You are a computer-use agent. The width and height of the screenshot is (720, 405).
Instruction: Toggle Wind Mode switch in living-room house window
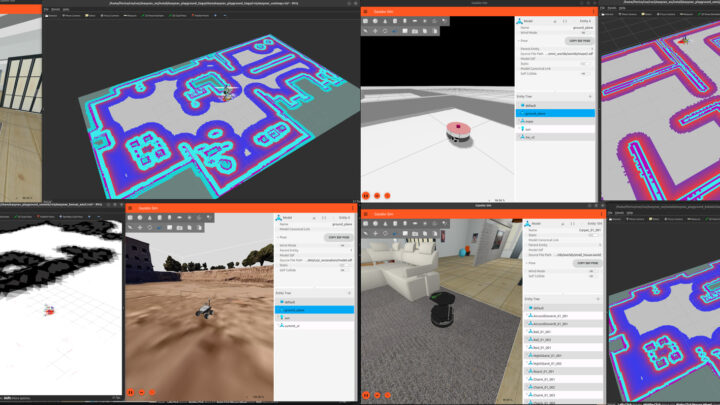pyautogui.click(x=592, y=271)
